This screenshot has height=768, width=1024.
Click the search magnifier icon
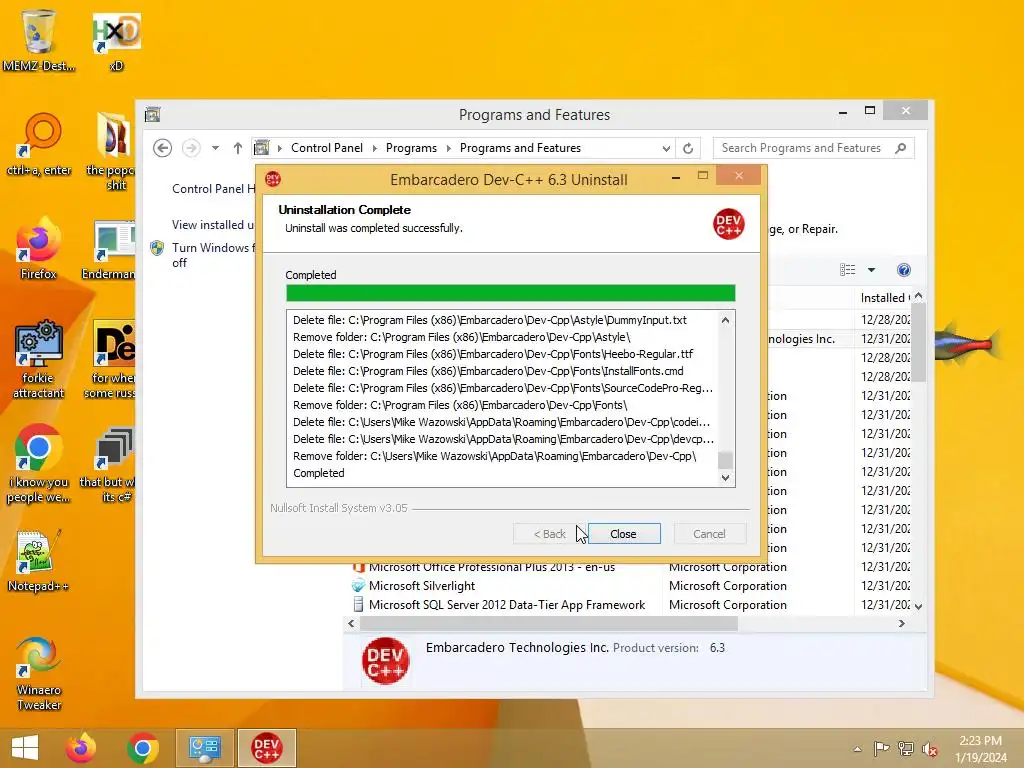[901, 148]
